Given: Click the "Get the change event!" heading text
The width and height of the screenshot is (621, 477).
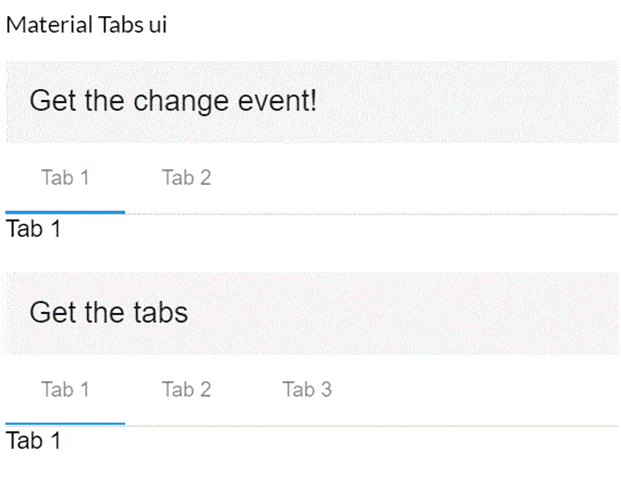Looking at the screenshot, I should click(x=173, y=101).
